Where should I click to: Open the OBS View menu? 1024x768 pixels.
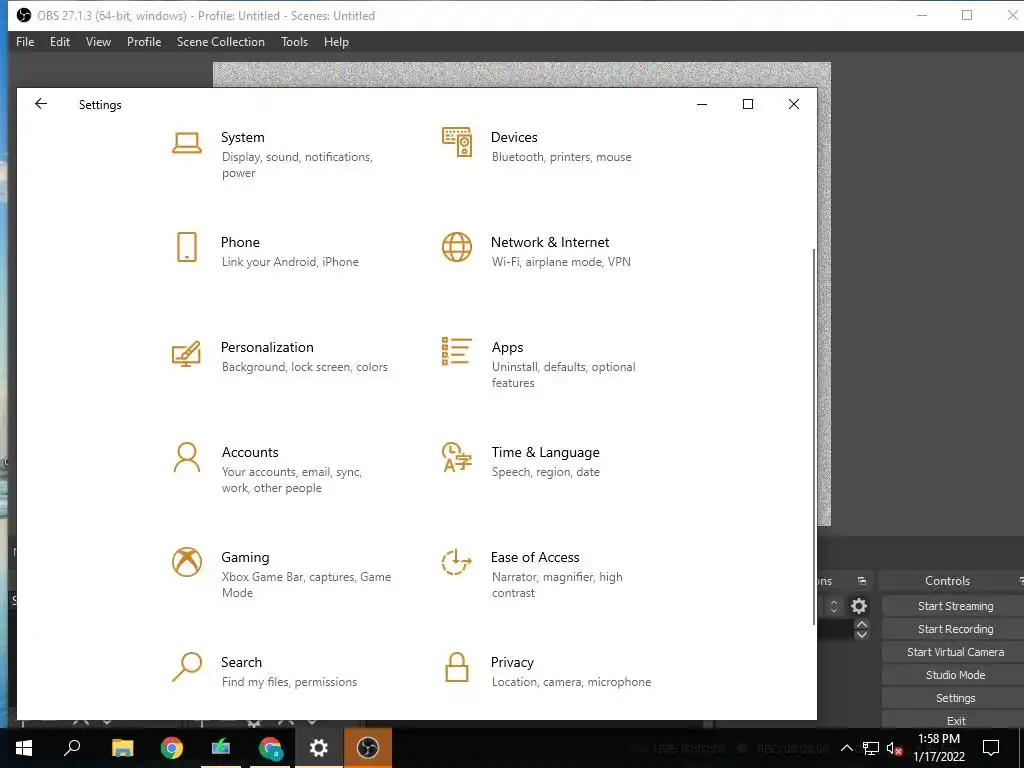[x=99, y=42]
